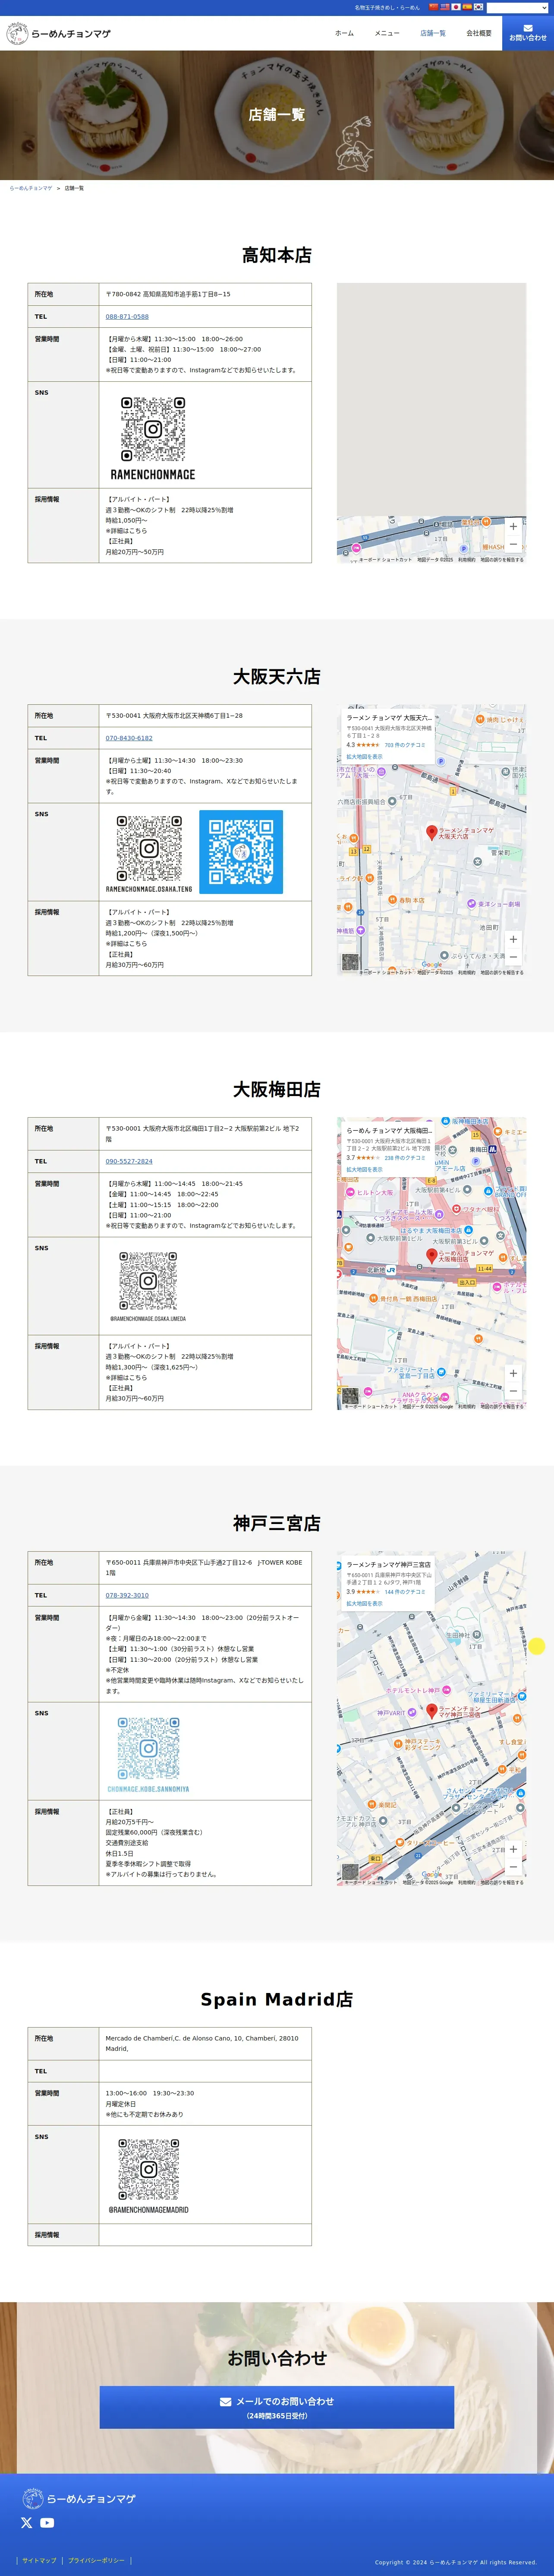
Task: Open 238 件のクチコミ reviews on Umeda map
Action: pyautogui.click(x=405, y=1158)
